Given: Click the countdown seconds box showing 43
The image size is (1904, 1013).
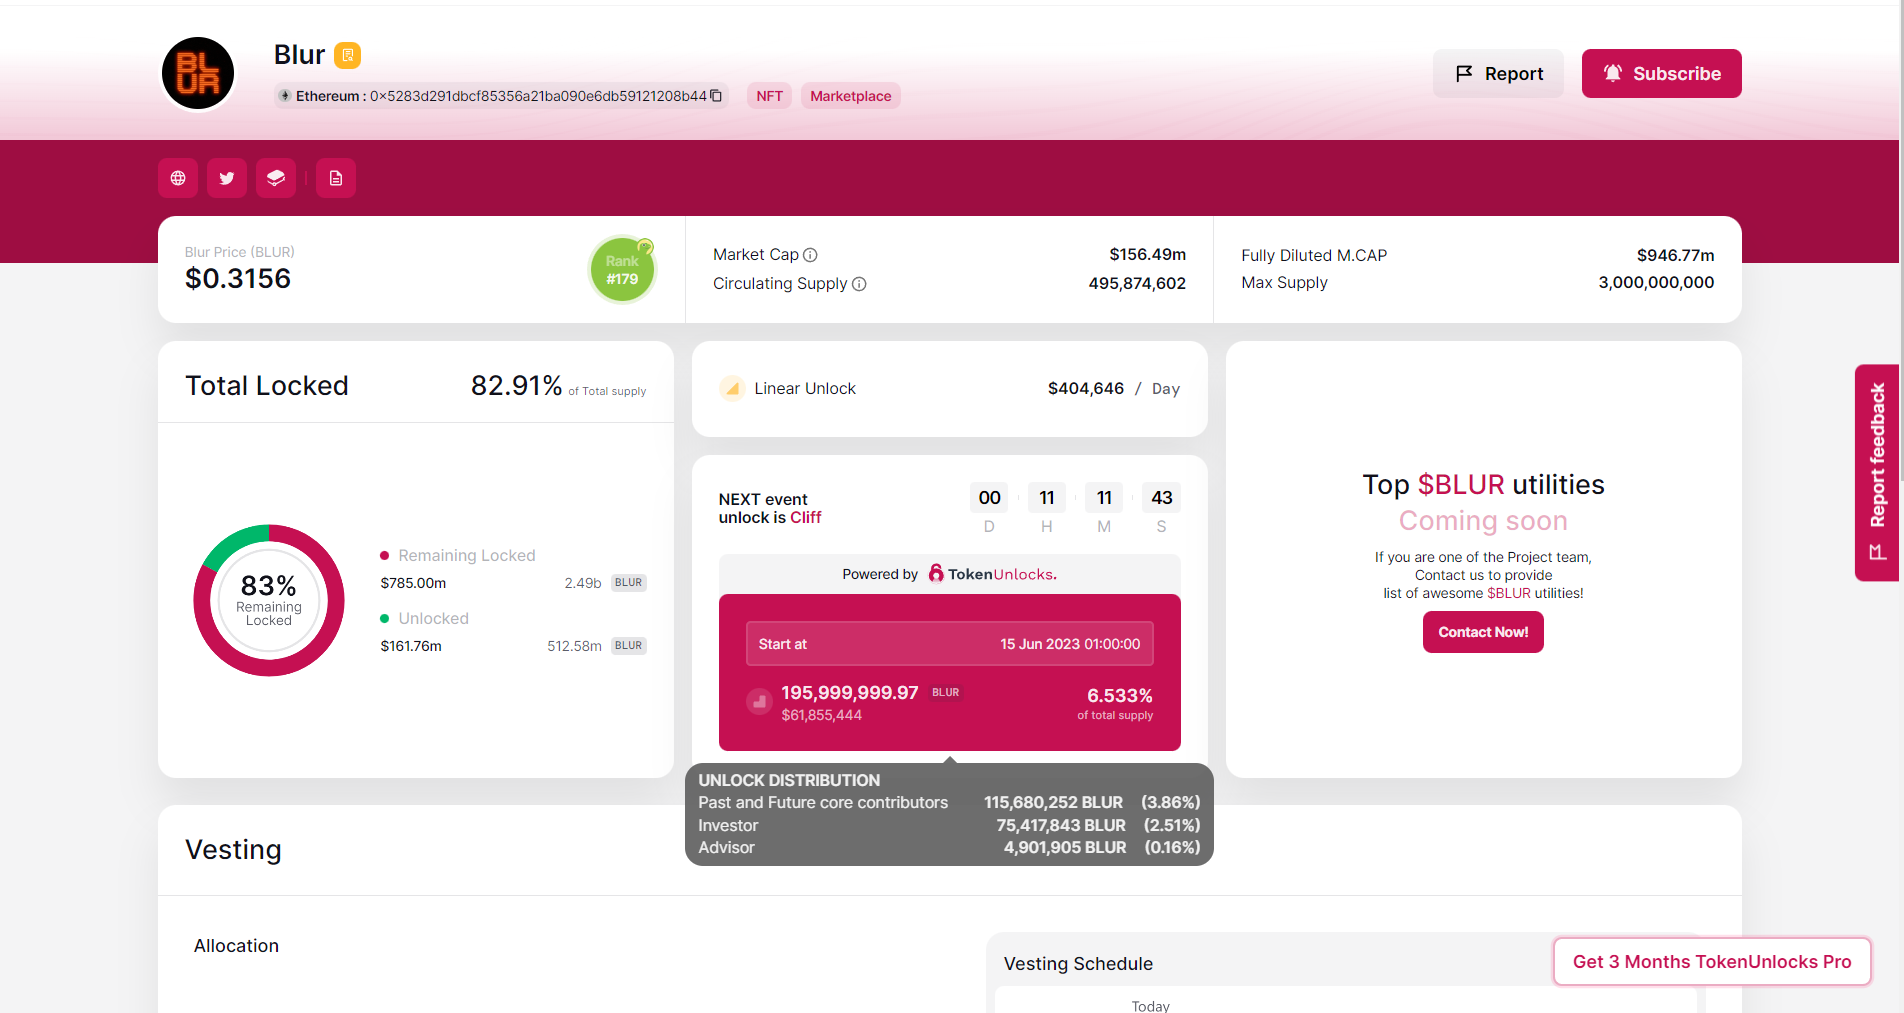Looking at the screenshot, I should click(1161, 498).
